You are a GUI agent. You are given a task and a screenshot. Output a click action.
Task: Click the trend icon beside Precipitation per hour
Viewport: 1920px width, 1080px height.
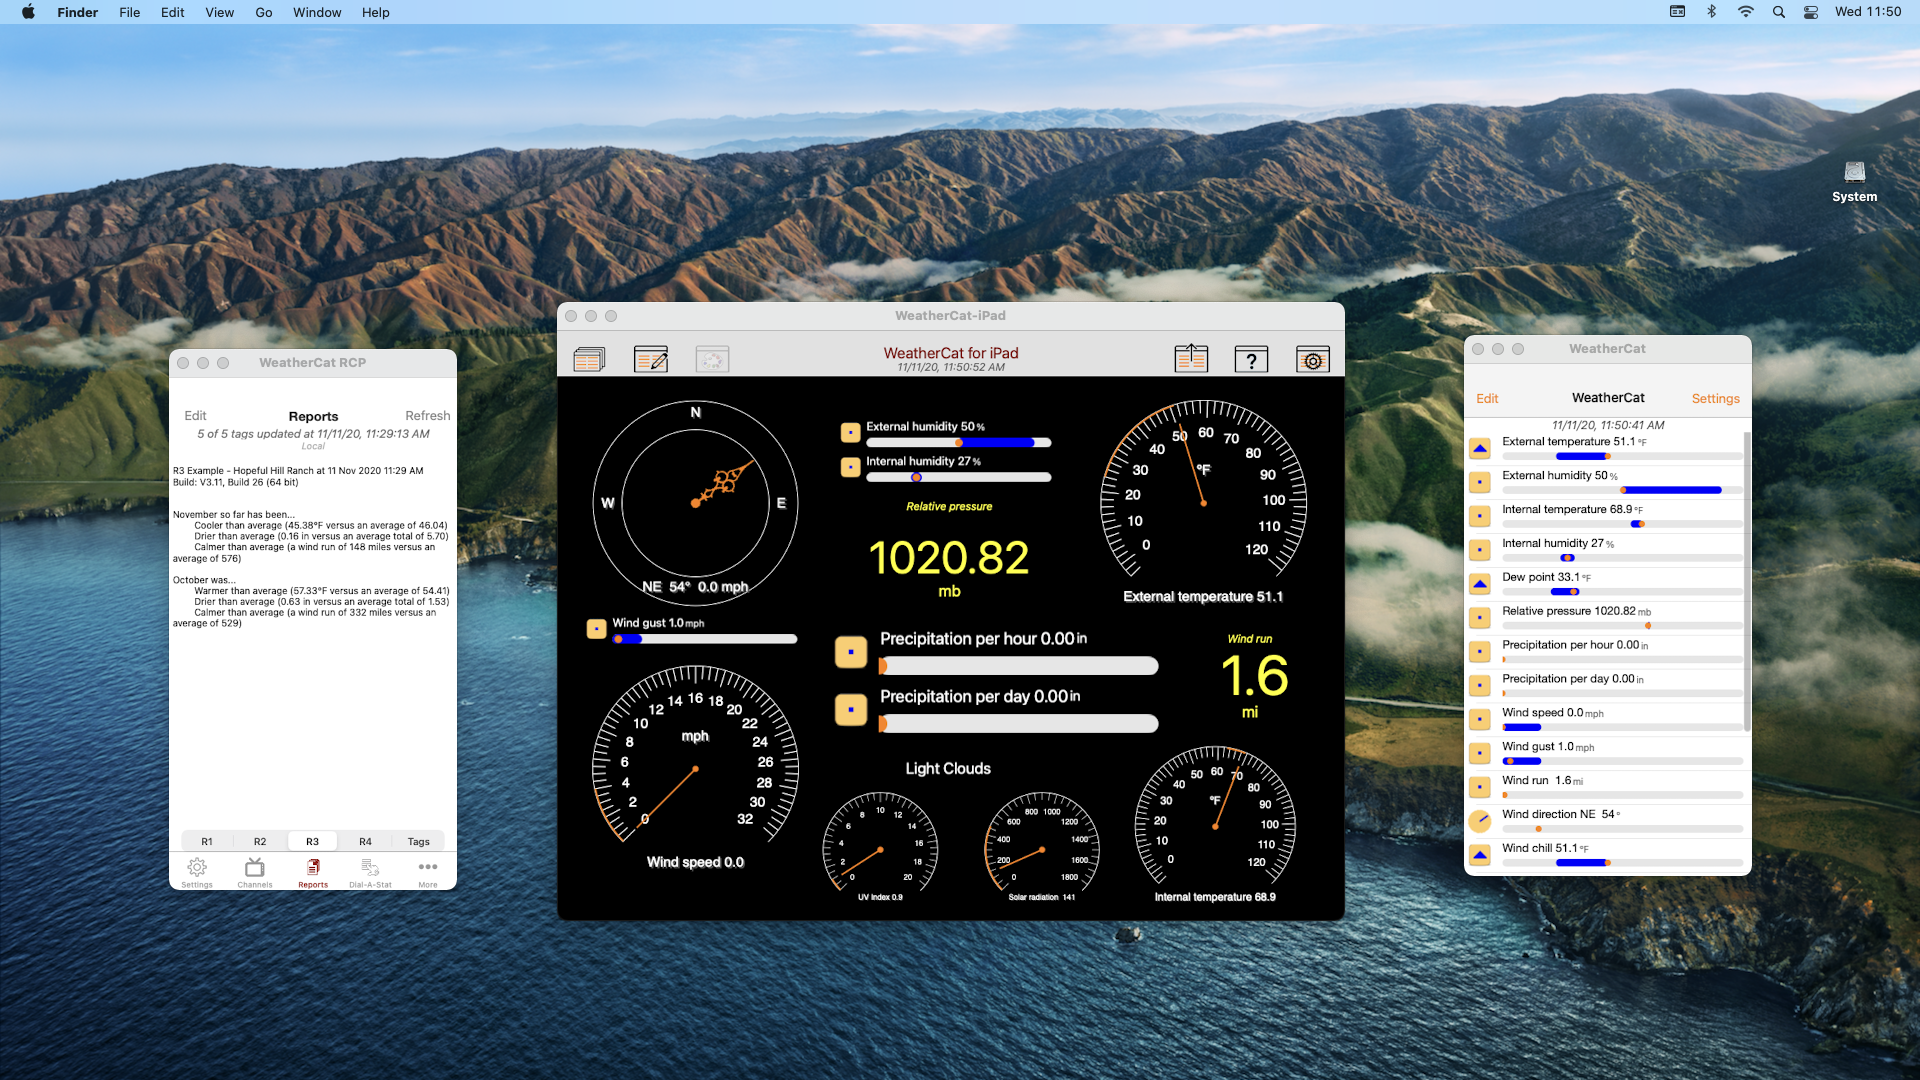coord(851,652)
